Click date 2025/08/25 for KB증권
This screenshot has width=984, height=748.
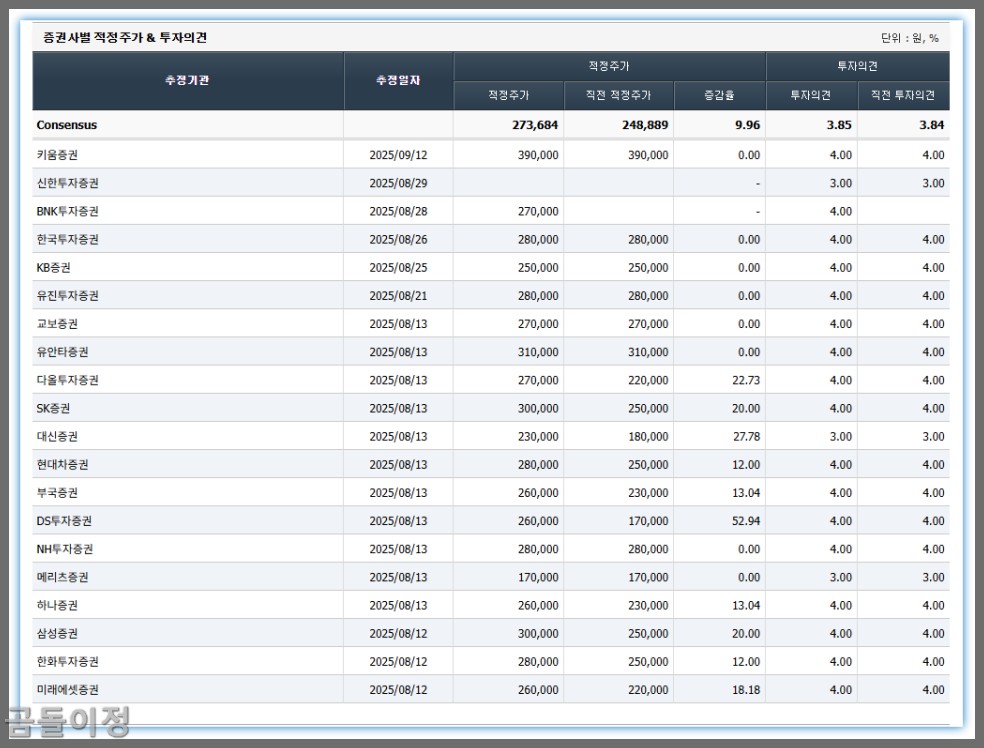[398, 268]
